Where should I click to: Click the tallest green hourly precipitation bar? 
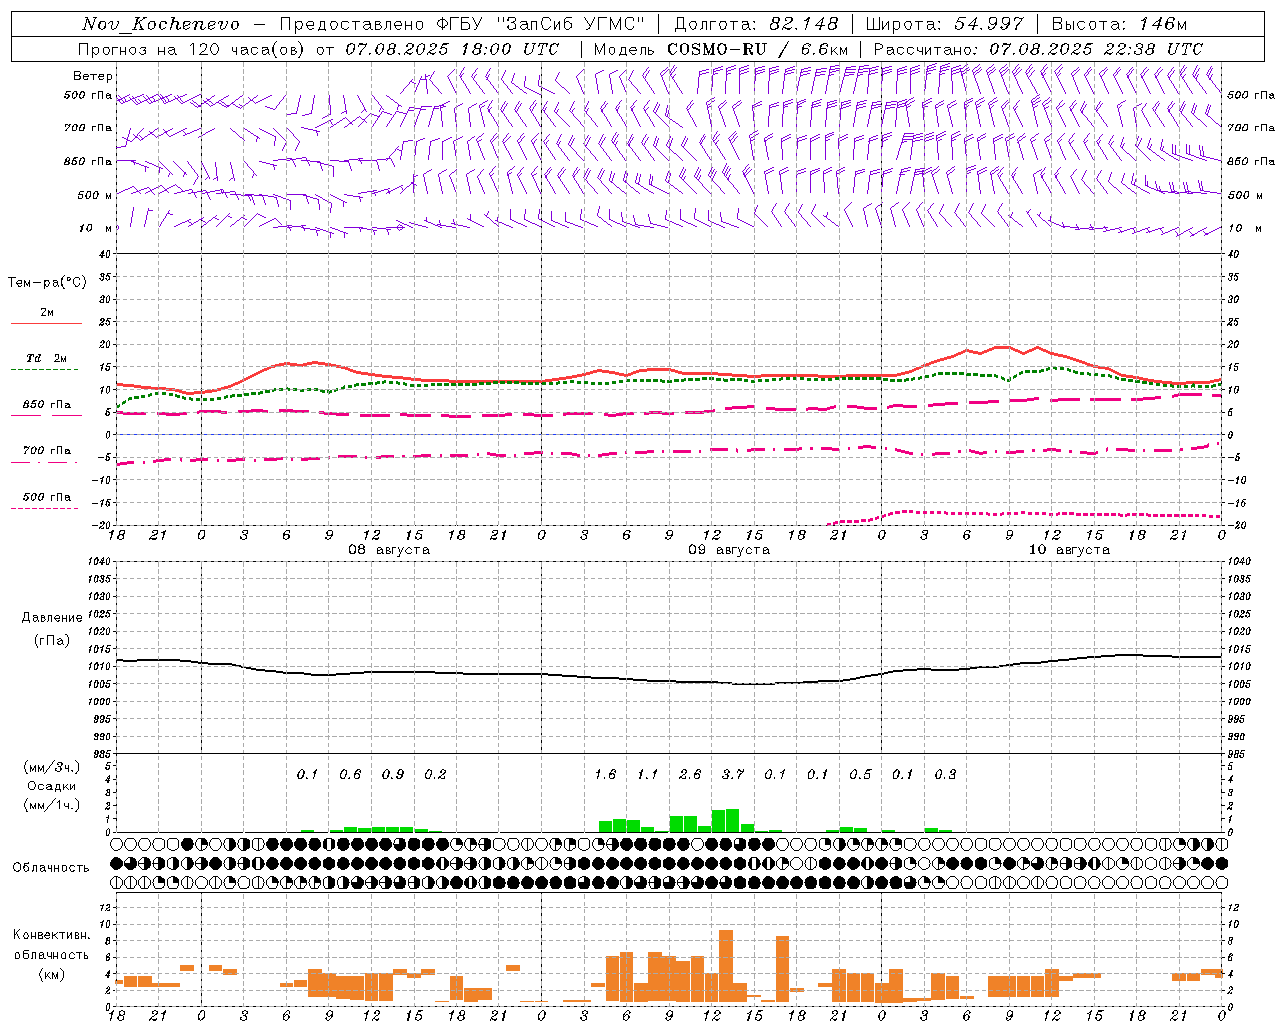[733, 820]
